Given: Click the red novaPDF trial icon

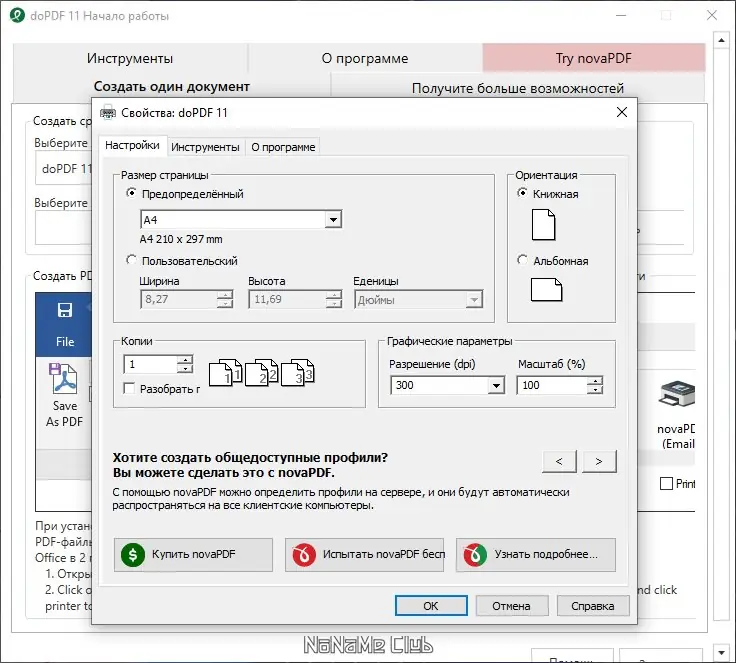Looking at the screenshot, I should click(304, 555).
